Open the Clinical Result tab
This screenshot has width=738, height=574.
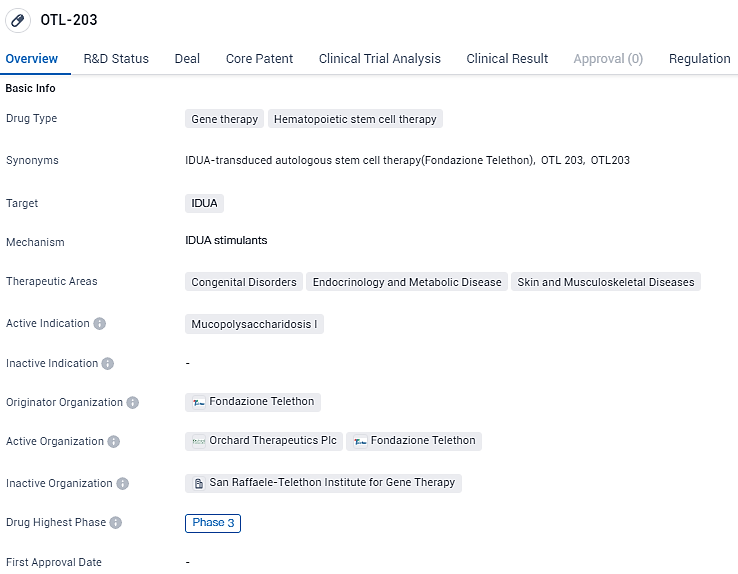tap(507, 59)
